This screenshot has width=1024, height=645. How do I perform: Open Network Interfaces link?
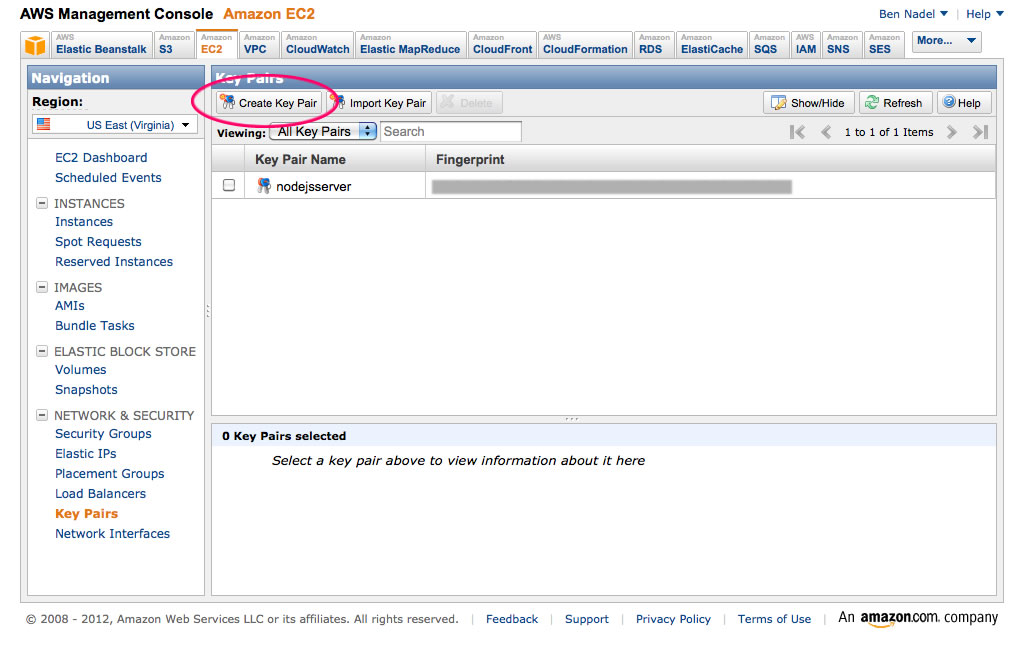[112, 534]
